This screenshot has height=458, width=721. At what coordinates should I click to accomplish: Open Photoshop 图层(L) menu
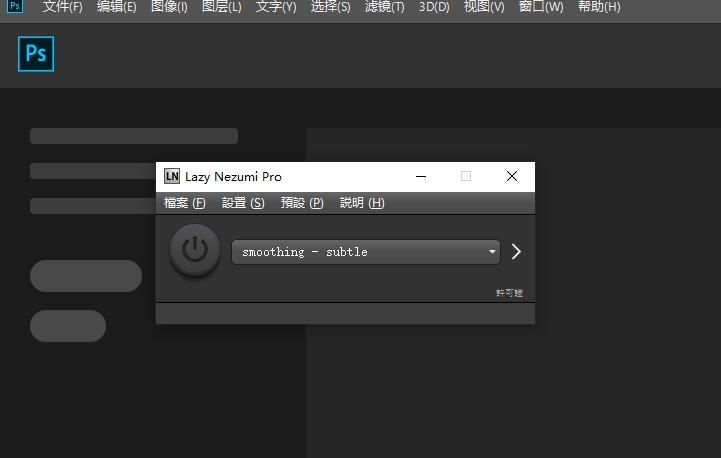pyautogui.click(x=222, y=7)
